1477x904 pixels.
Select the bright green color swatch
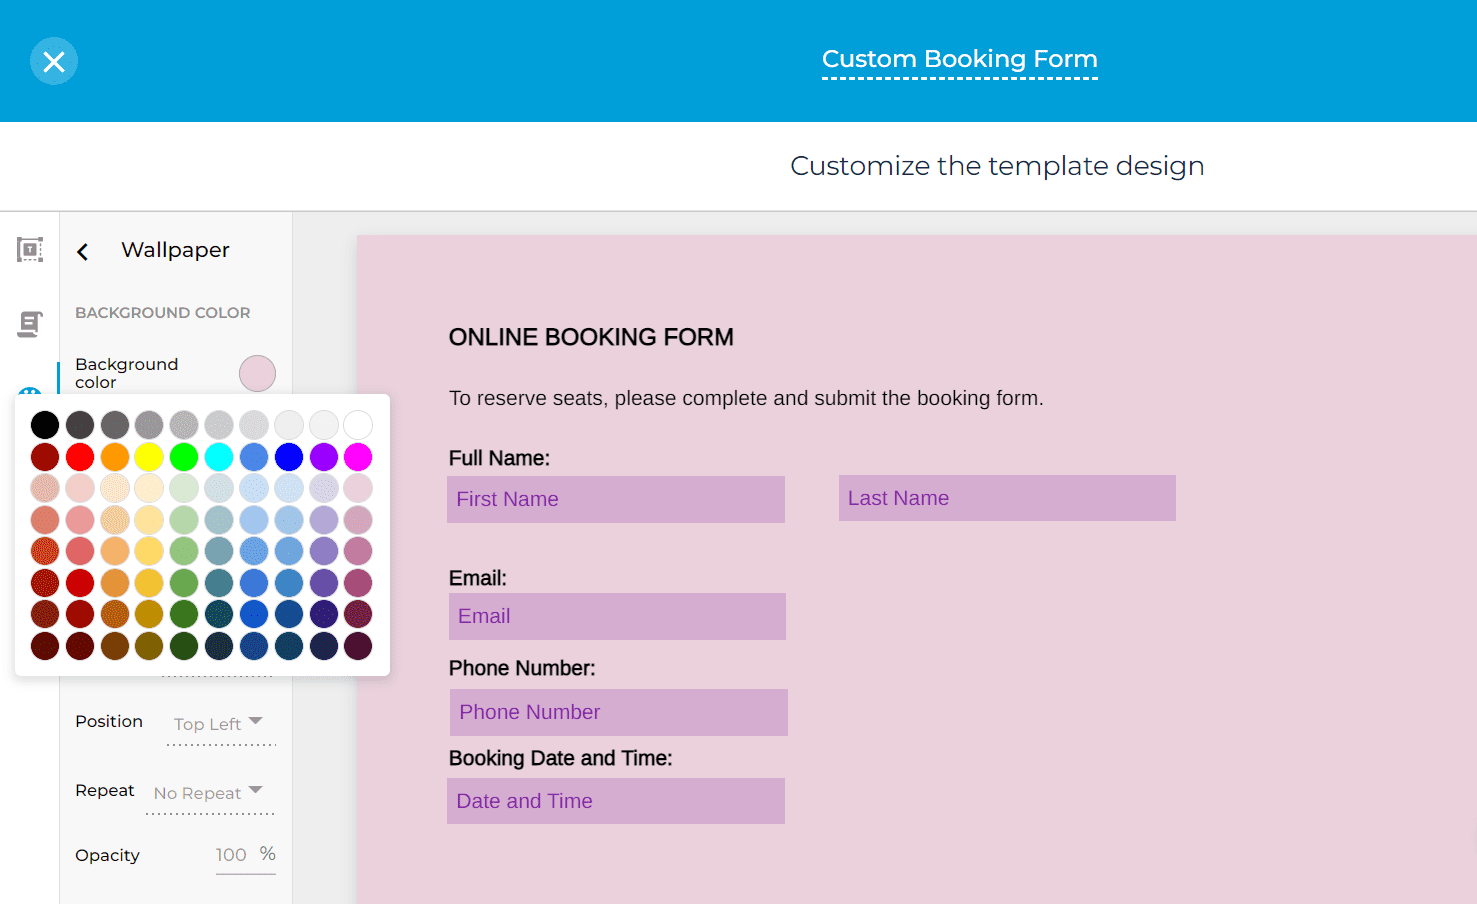click(x=184, y=456)
